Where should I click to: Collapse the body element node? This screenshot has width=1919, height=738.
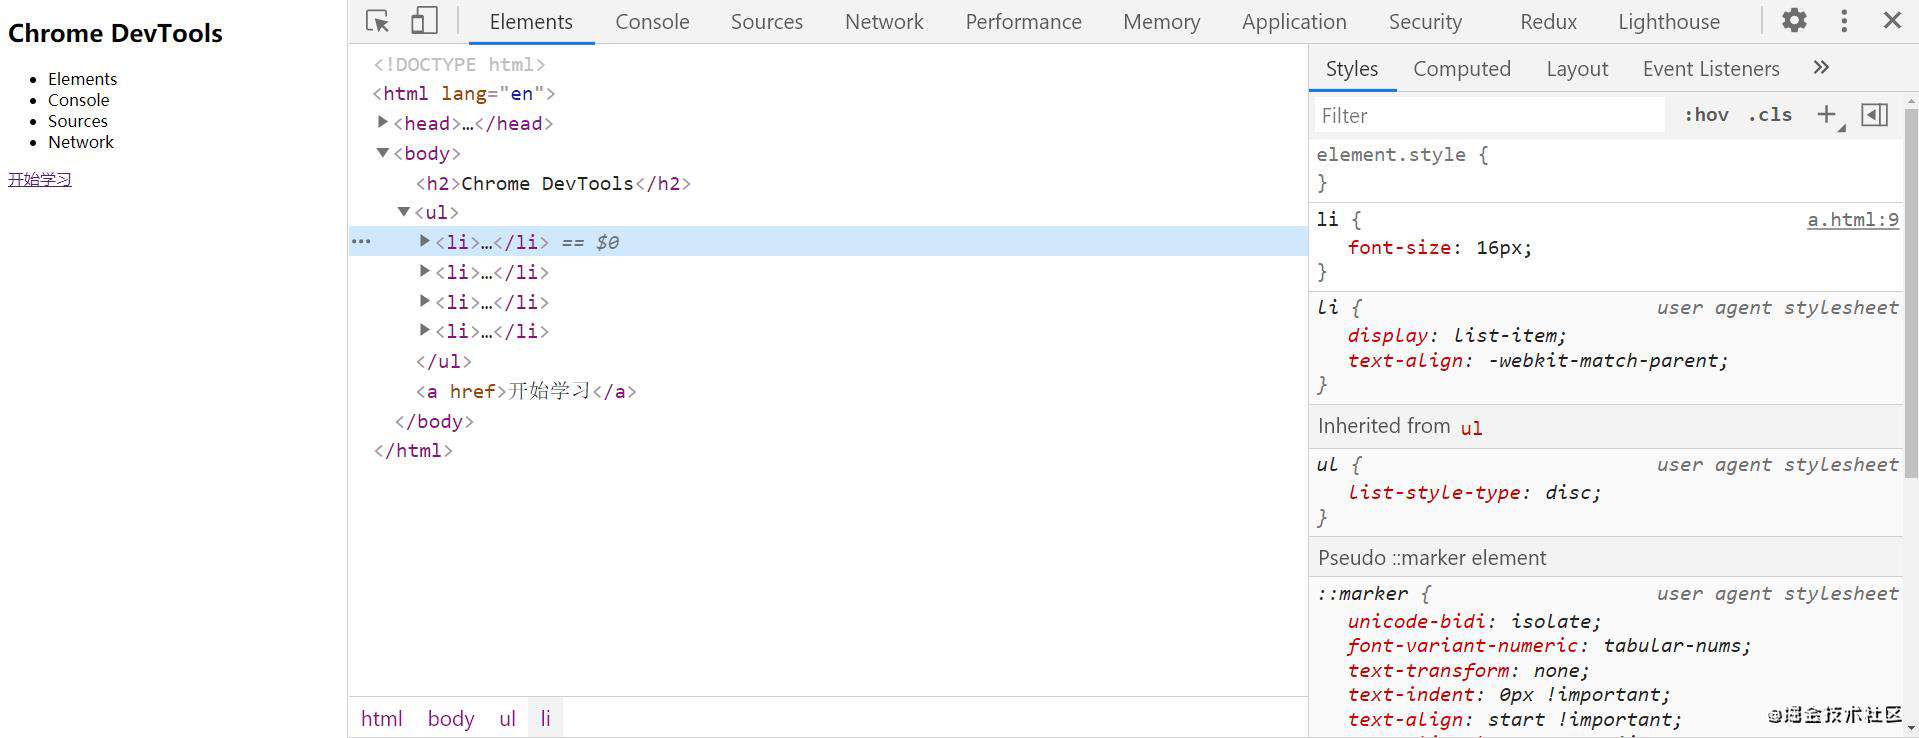coord(382,153)
